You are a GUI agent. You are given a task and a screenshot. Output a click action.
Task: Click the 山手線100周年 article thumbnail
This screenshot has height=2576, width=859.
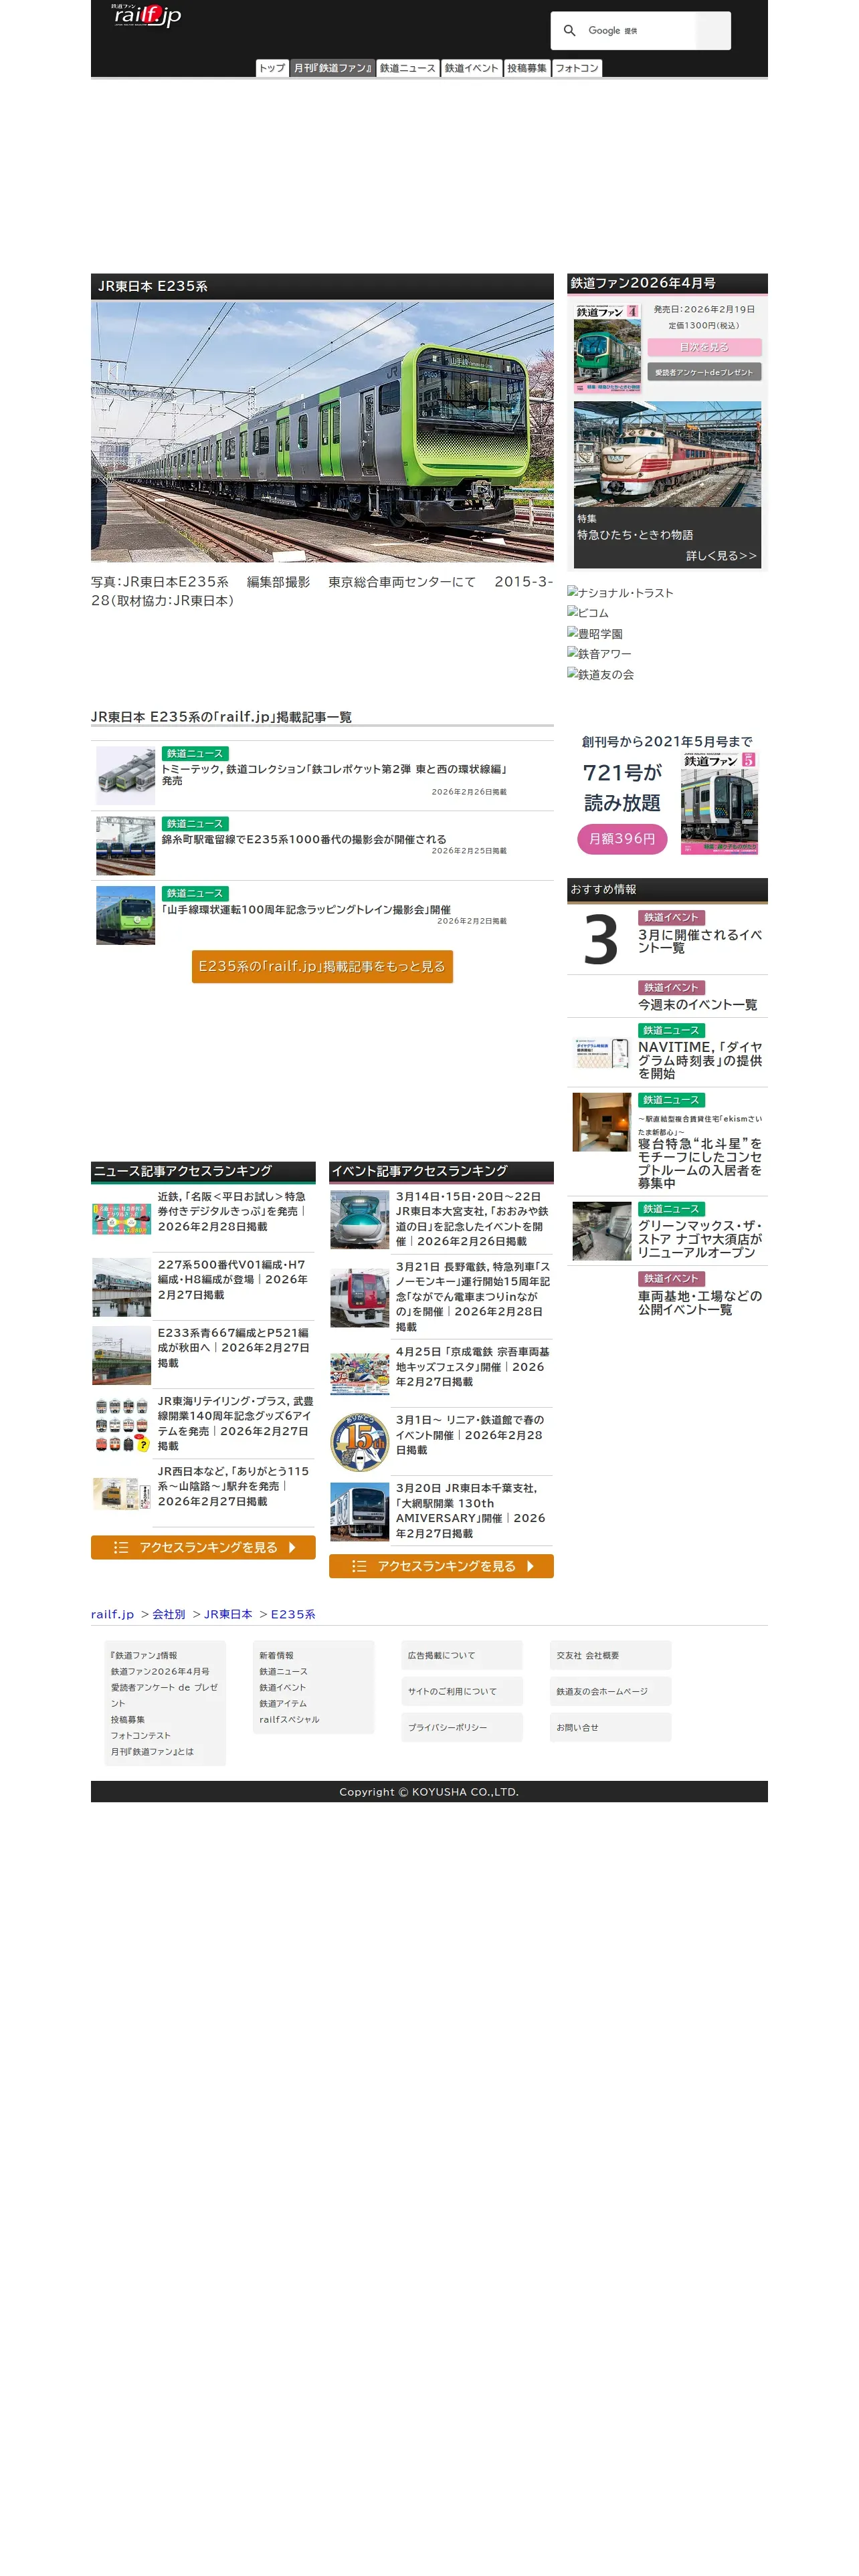point(125,915)
